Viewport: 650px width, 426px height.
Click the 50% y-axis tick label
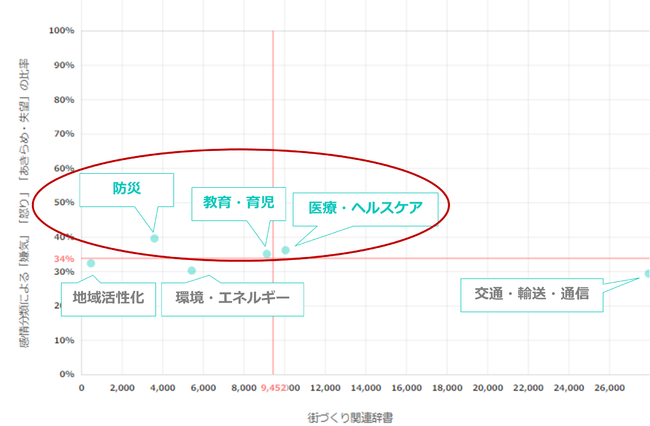pyautogui.click(x=63, y=203)
